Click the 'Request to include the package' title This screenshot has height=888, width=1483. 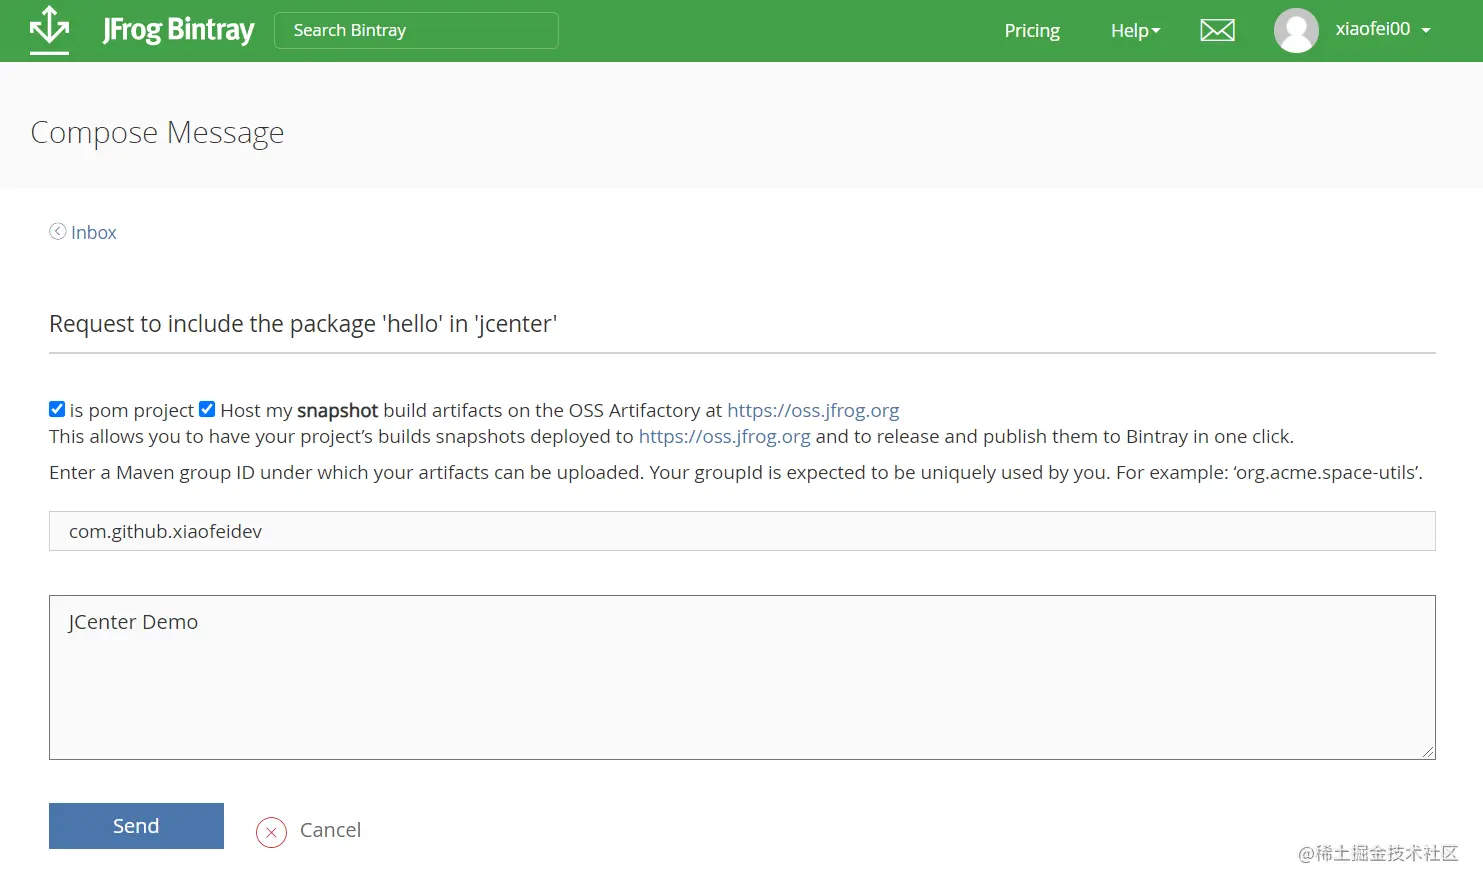tap(303, 324)
